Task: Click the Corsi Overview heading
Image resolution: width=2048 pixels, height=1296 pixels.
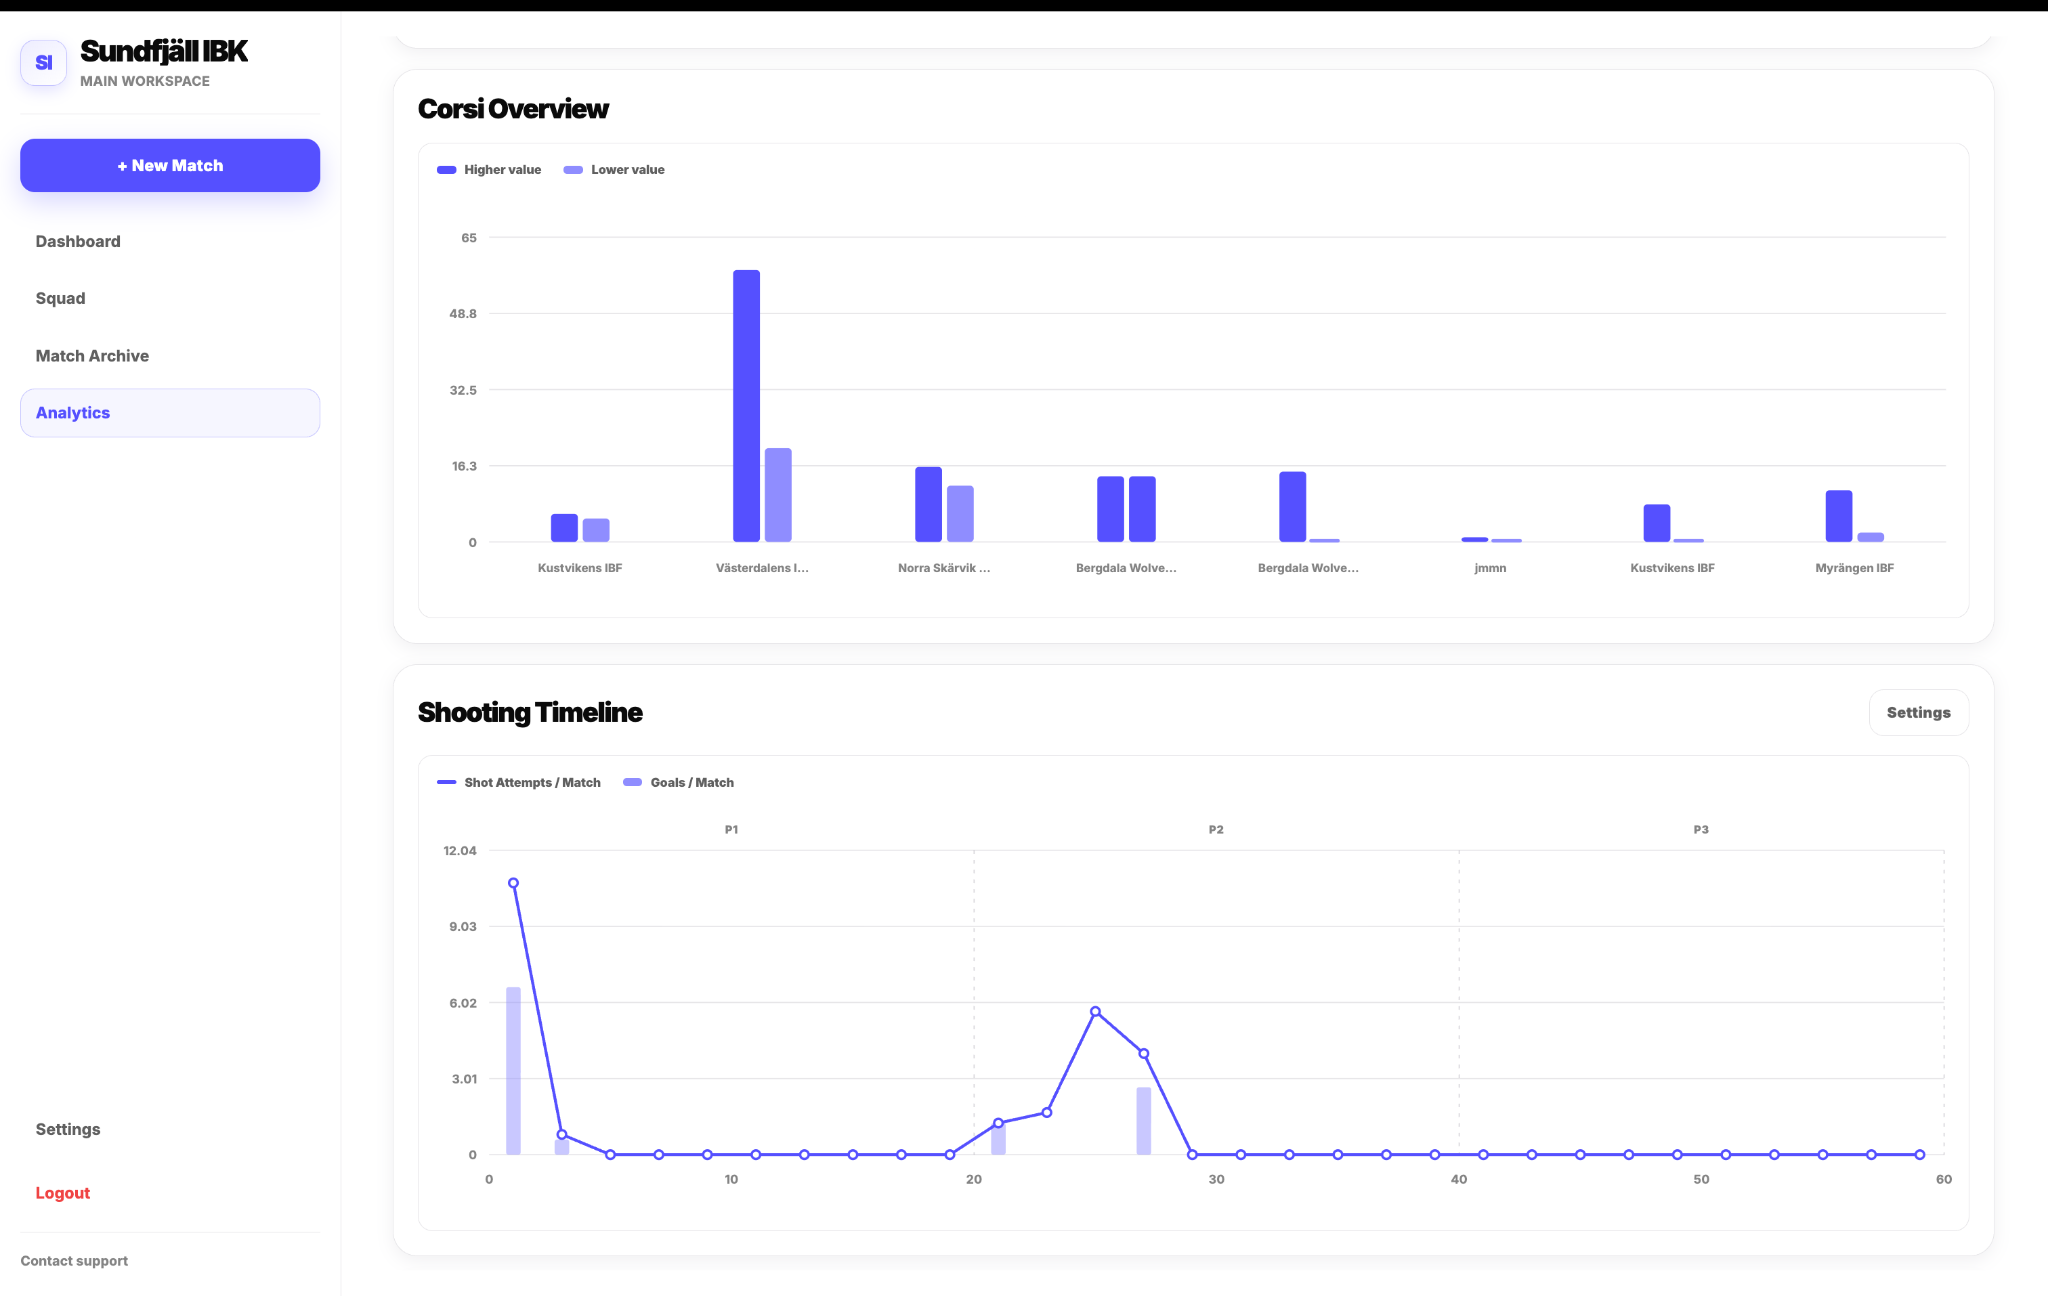Action: coord(513,109)
